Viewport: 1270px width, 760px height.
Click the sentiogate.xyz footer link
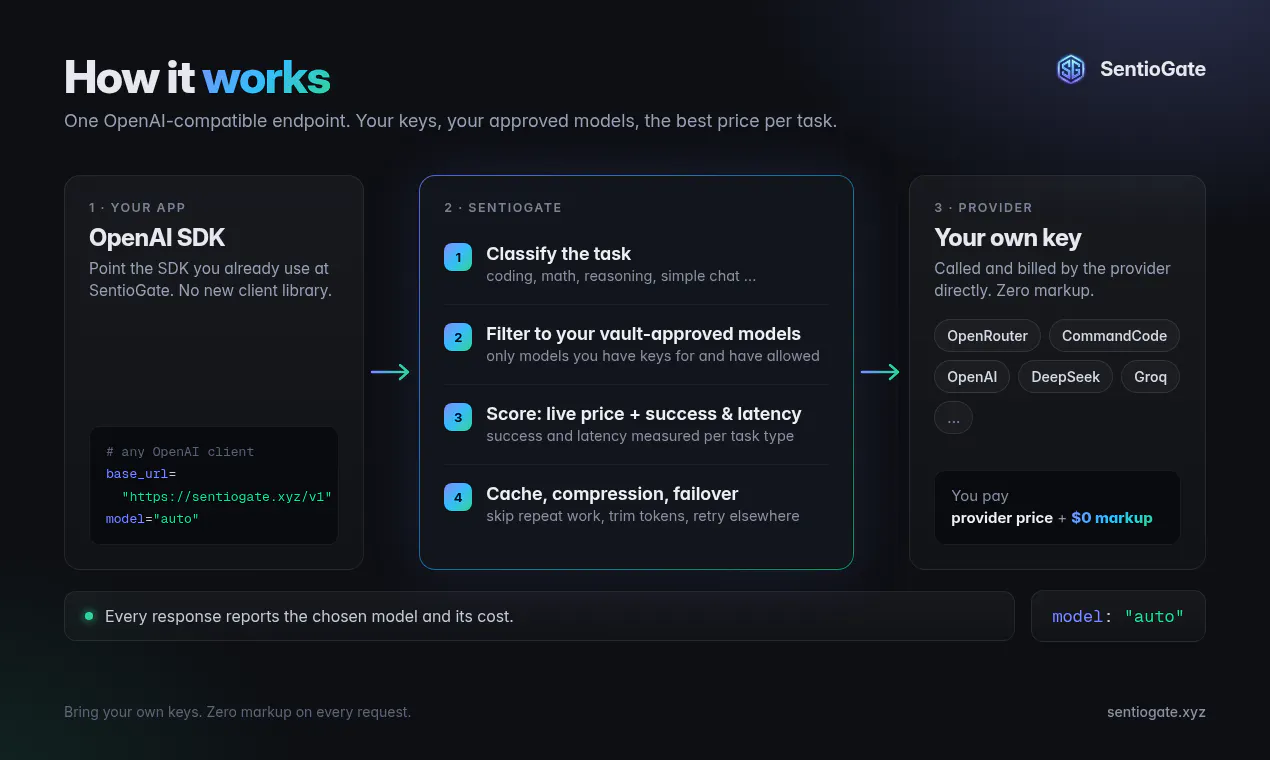point(1156,712)
